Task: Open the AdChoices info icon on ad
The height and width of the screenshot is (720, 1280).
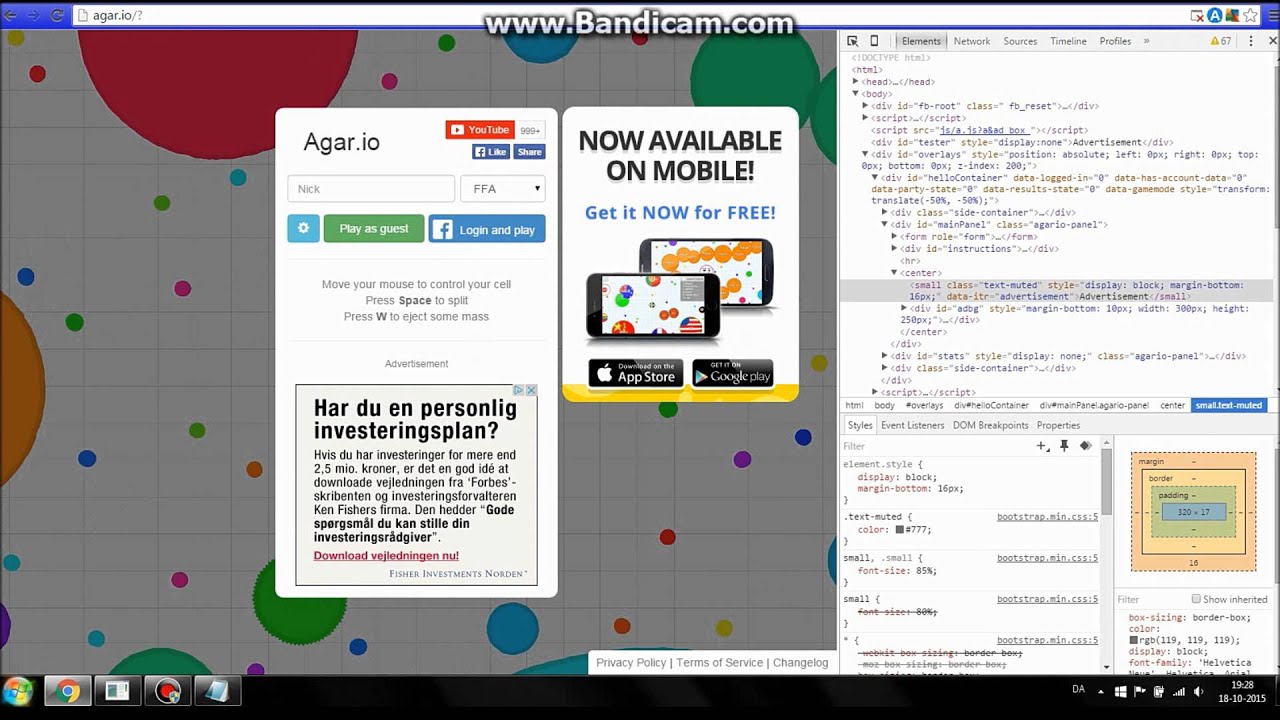Action: coord(519,390)
